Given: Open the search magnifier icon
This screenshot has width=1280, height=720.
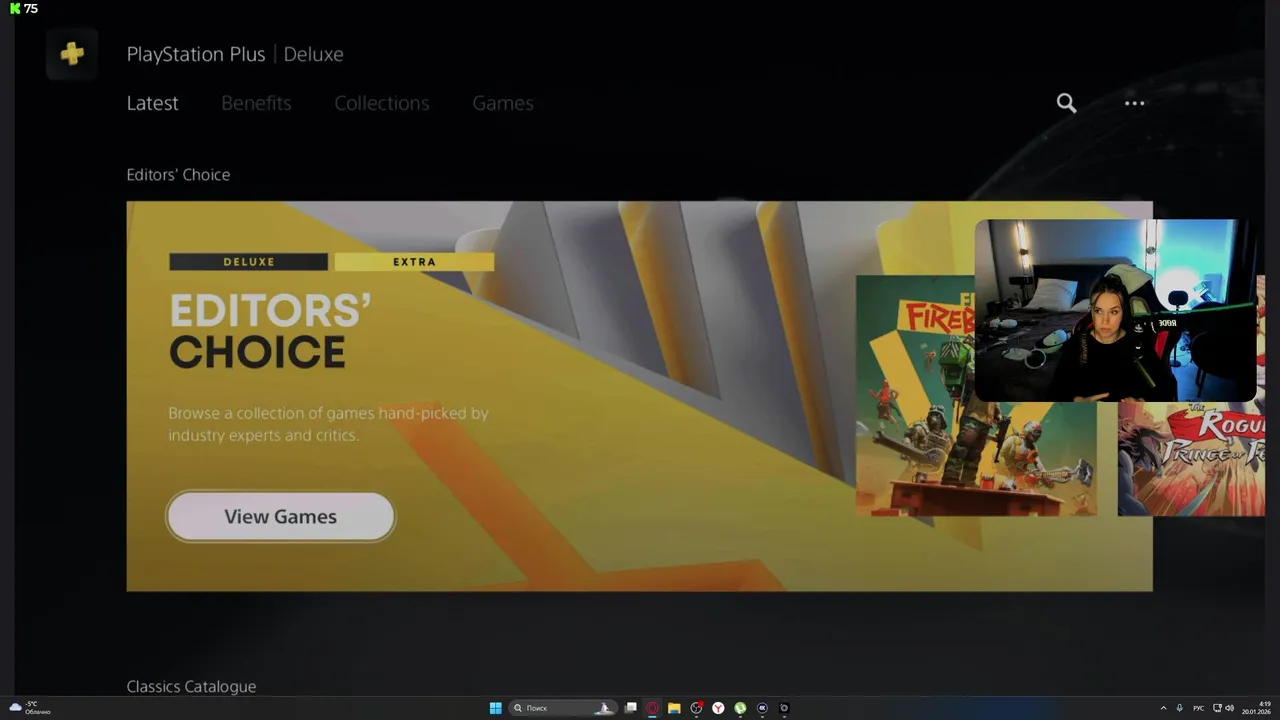Looking at the screenshot, I should coord(1067,103).
